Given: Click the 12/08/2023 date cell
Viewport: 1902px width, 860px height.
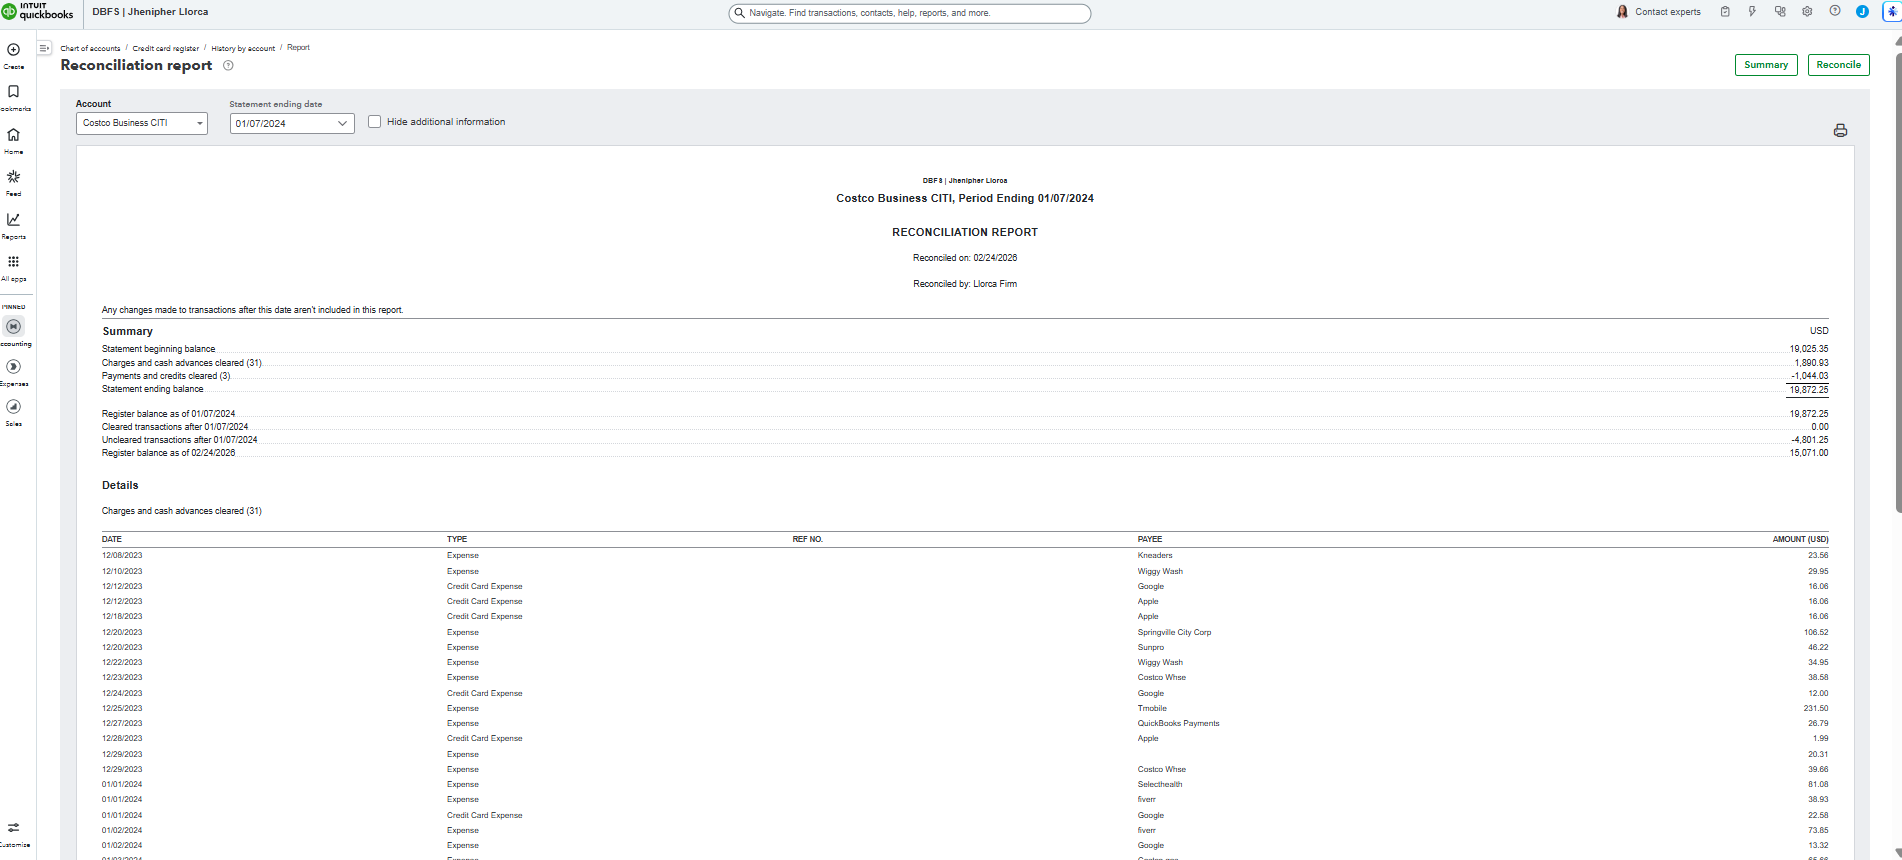Looking at the screenshot, I should point(122,555).
